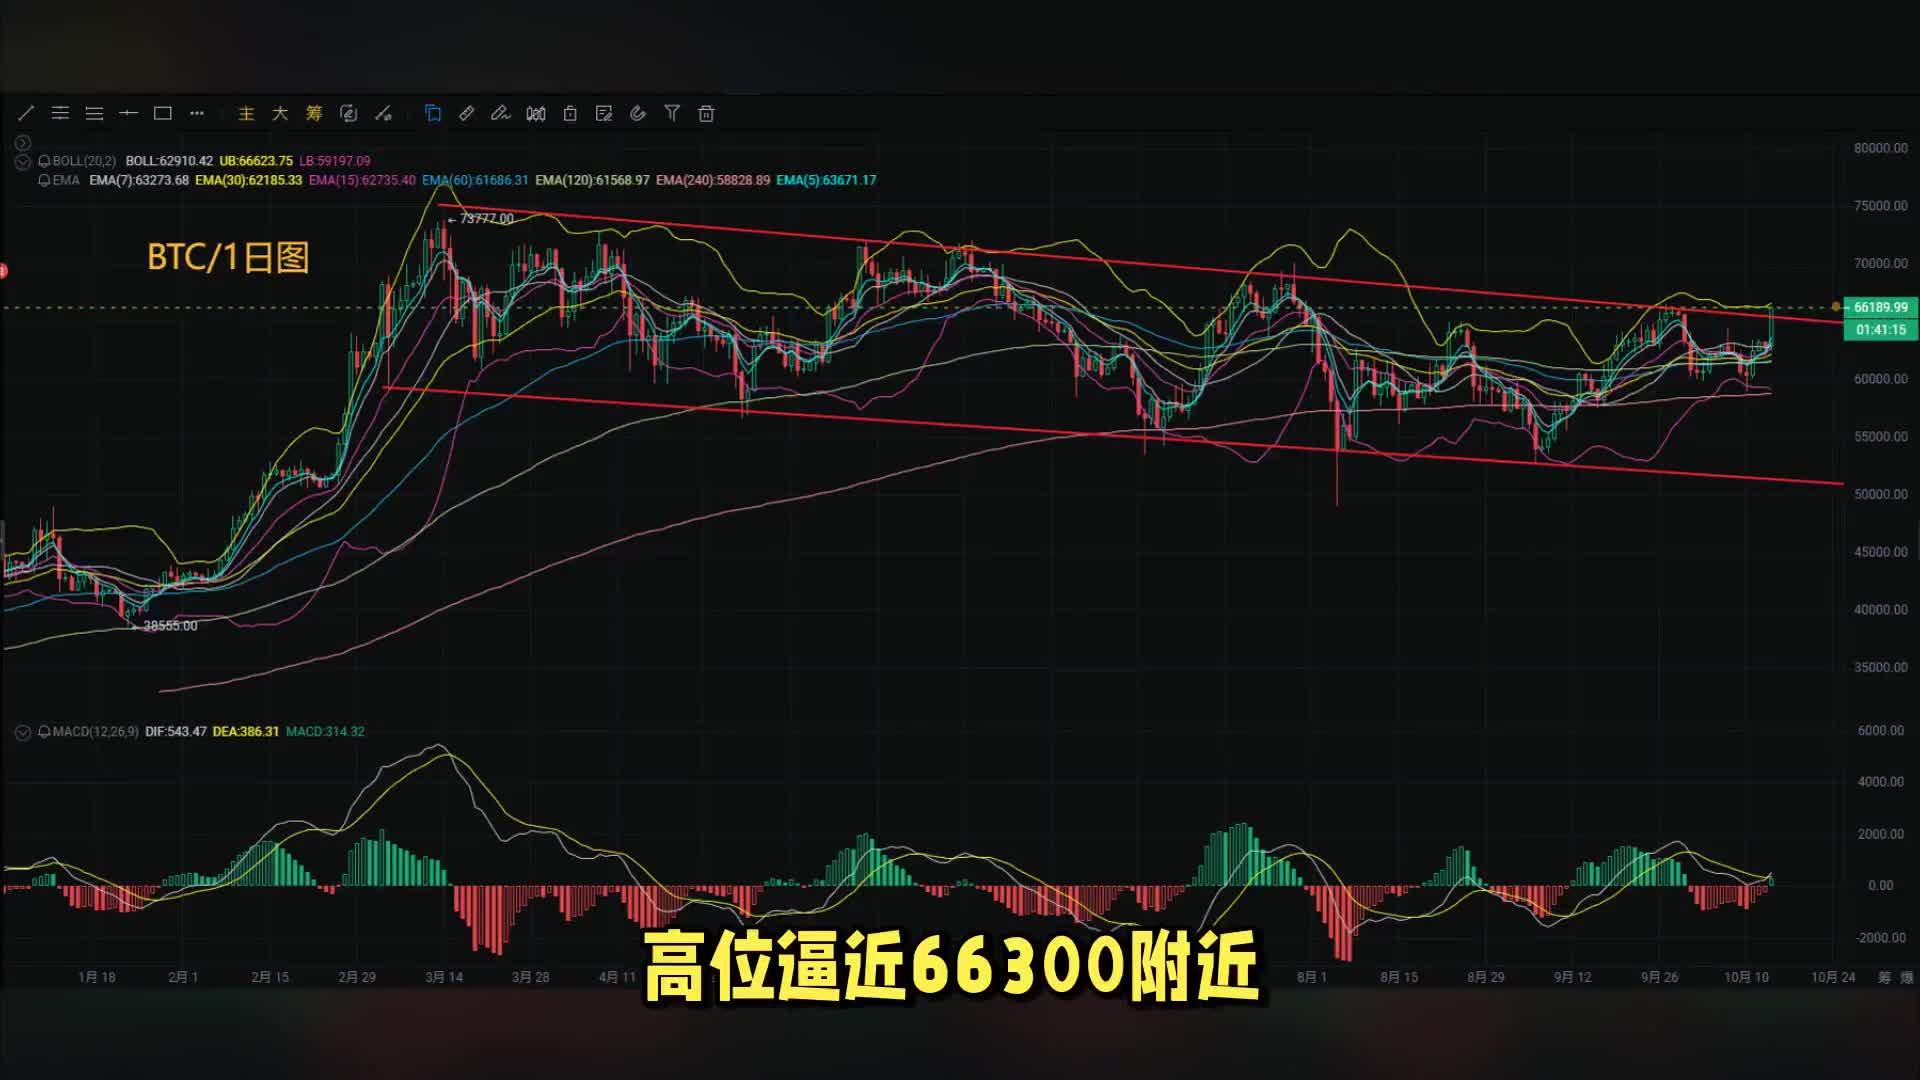Click the lock drawings icon
Image resolution: width=1920 pixels, height=1080 pixels.
570,114
